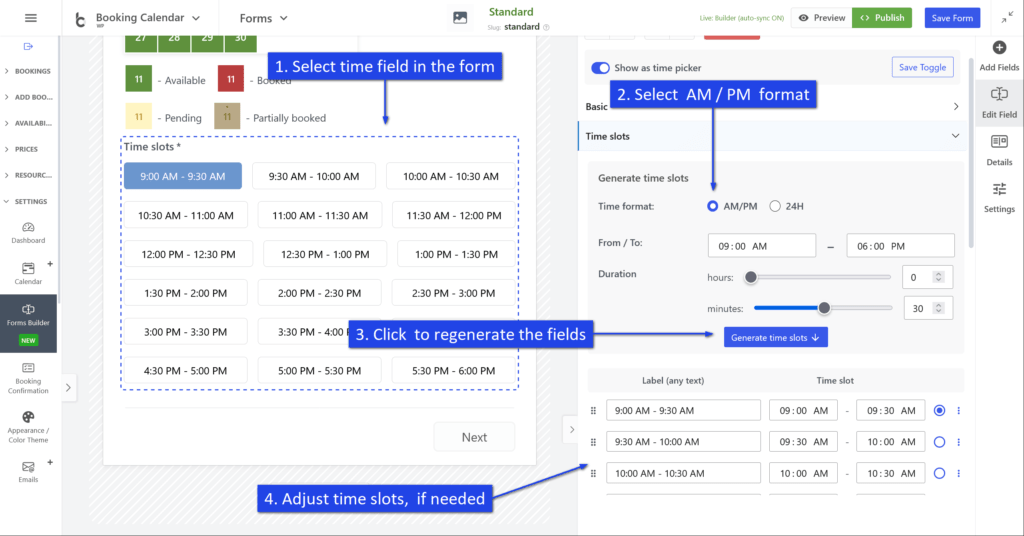
Task: Choose the 5:30 PM - 6:00 PM slot
Action: tap(453, 371)
